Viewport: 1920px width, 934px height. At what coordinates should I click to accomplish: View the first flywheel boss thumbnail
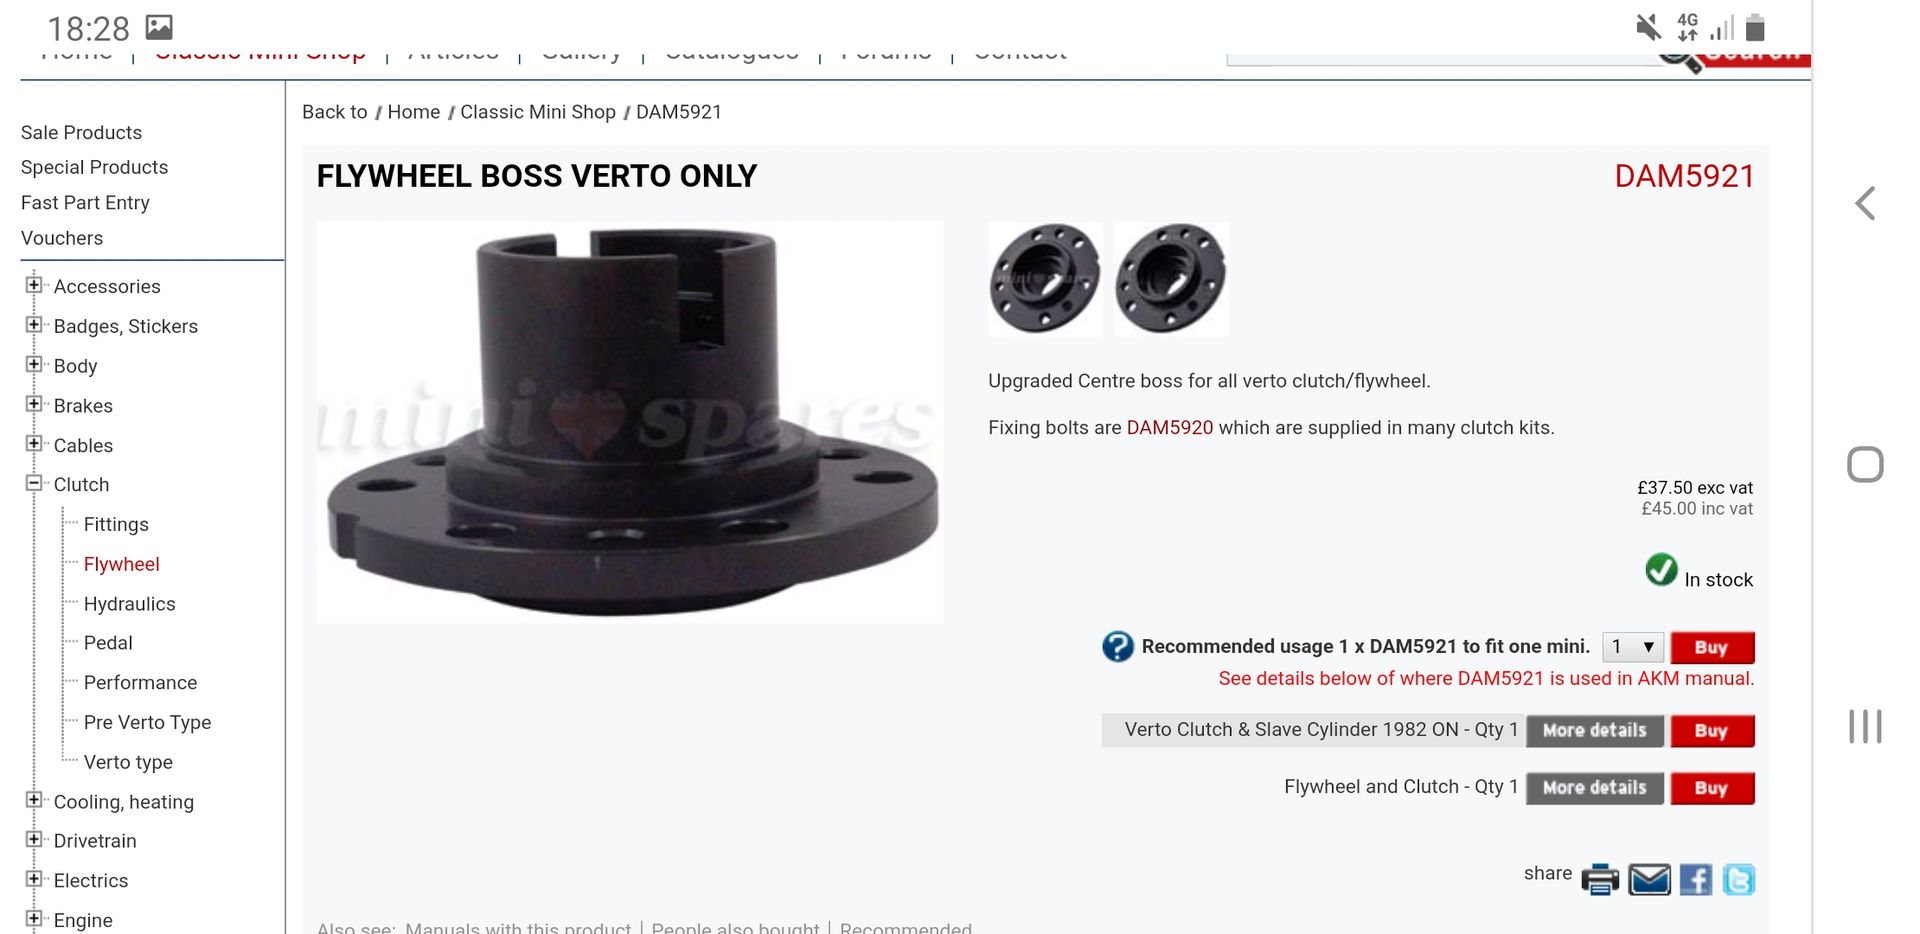[x=1045, y=279]
